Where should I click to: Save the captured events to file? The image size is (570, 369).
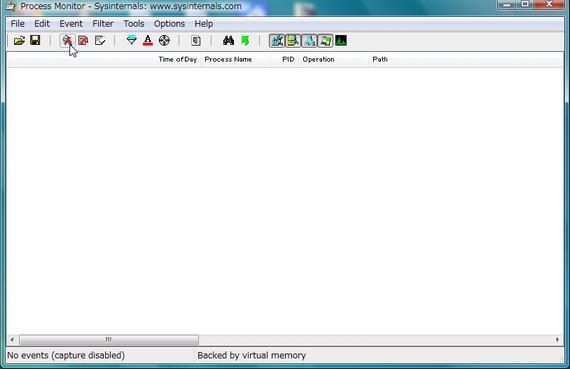(x=35, y=40)
